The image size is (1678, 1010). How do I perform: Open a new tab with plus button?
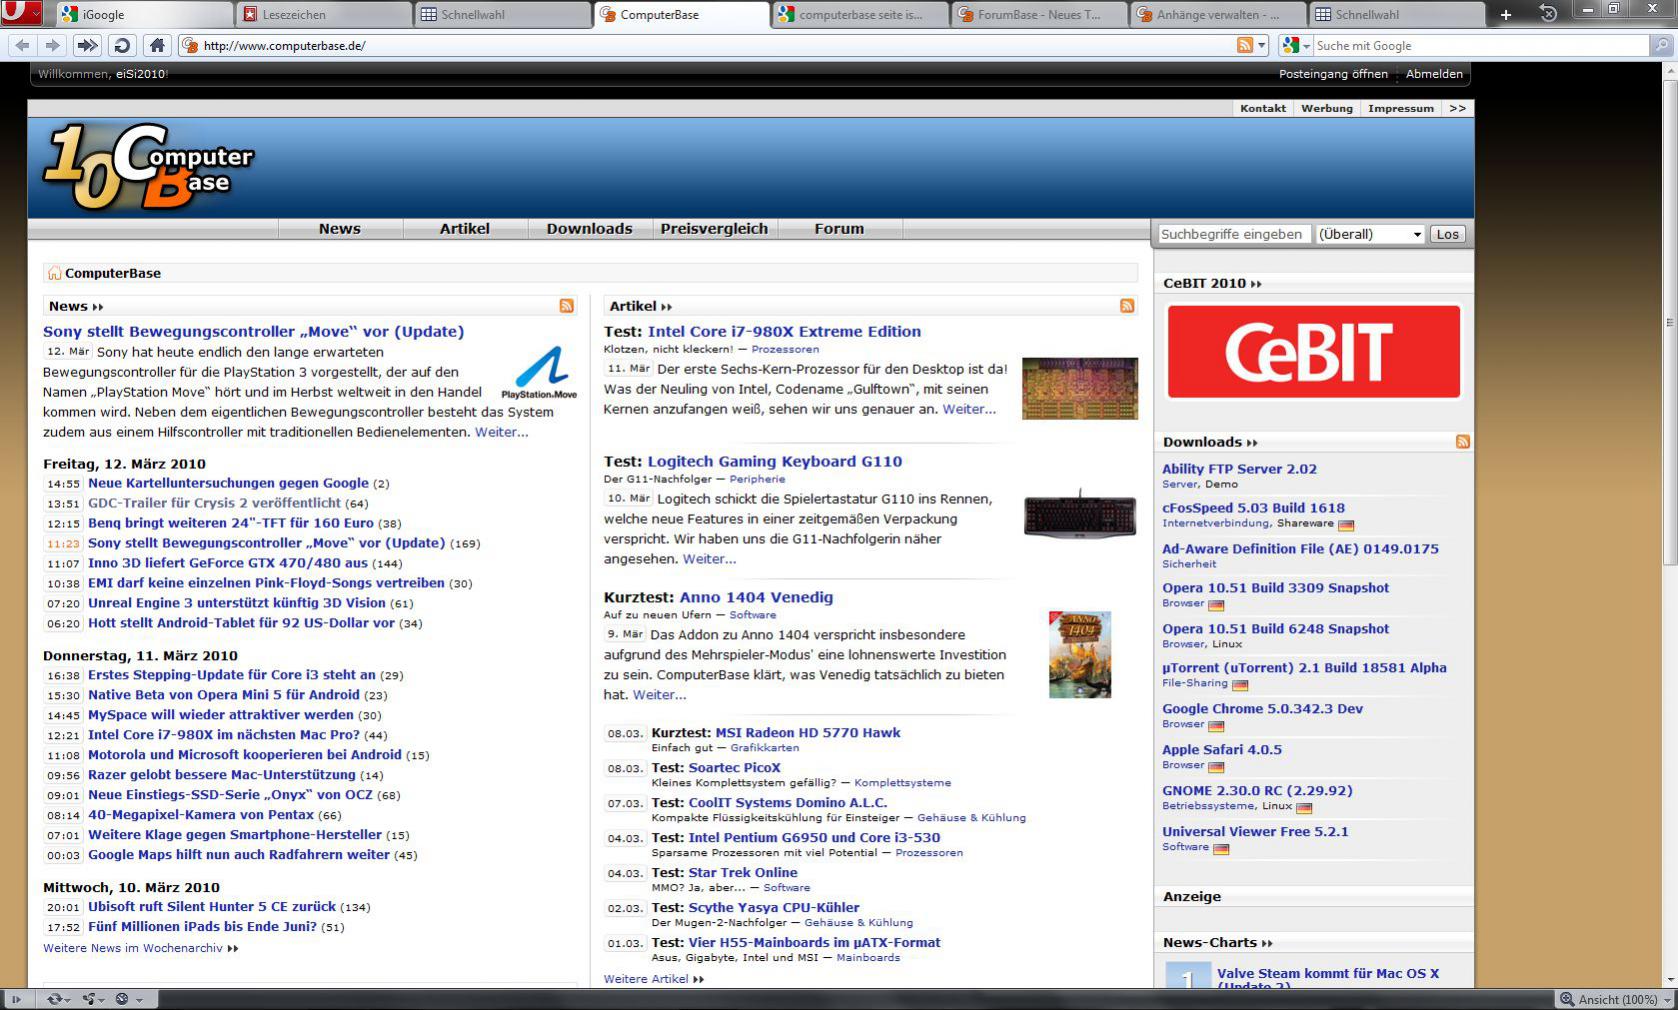1506,14
